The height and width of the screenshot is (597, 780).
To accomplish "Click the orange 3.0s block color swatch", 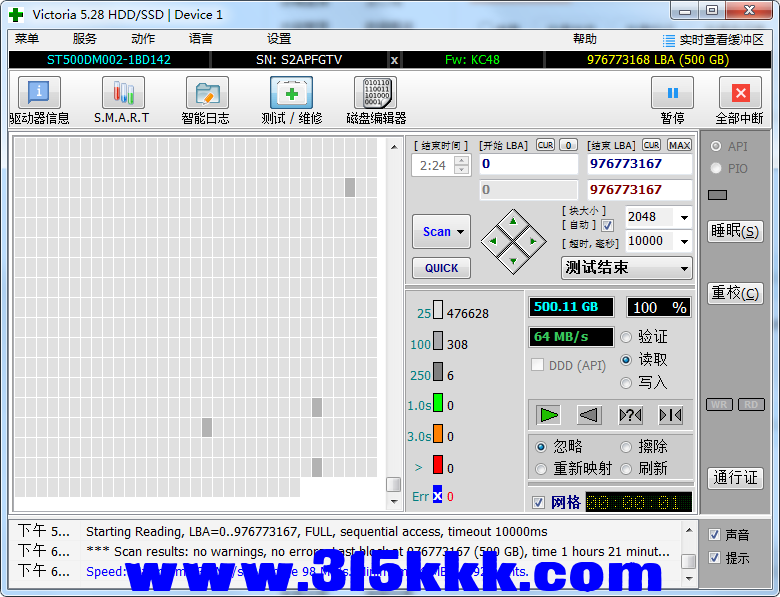I will pyautogui.click(x=438, y=433).
